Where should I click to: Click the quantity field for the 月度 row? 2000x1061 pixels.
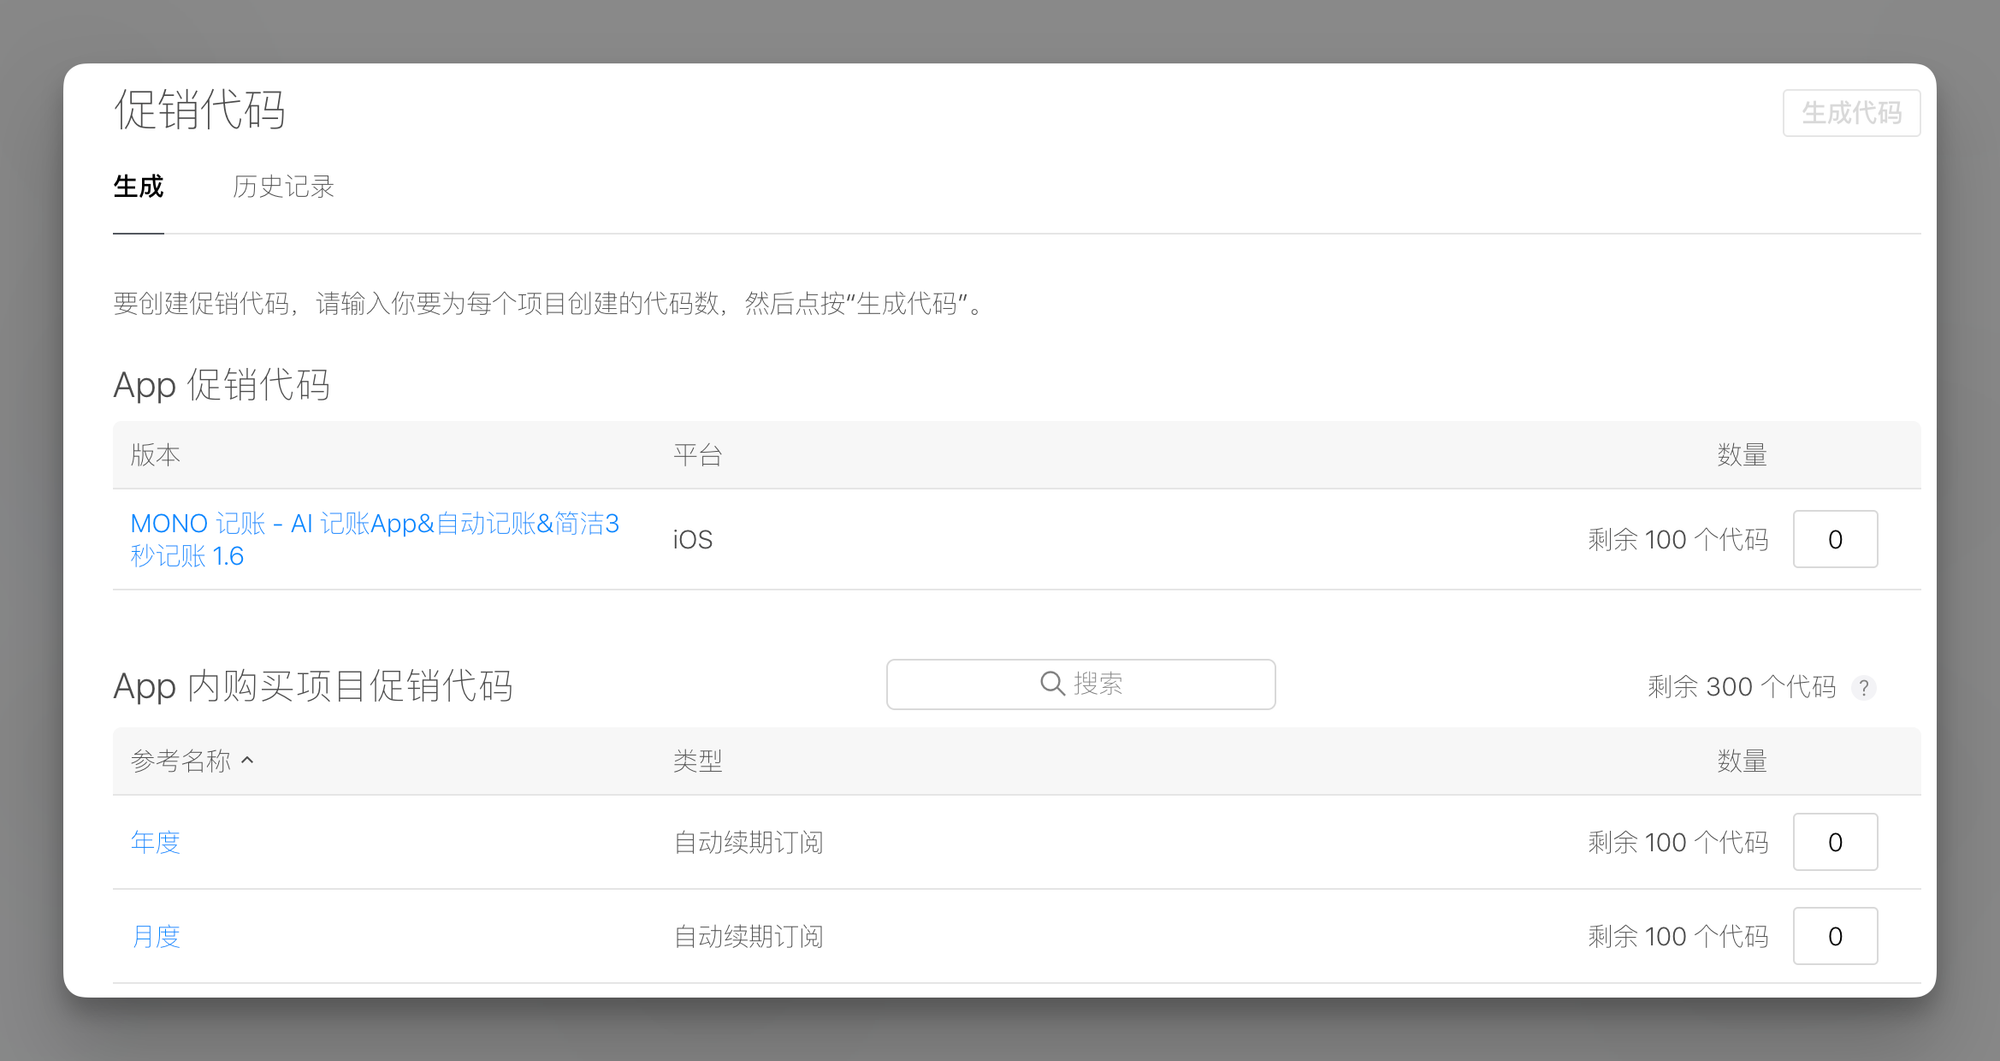1834,937
